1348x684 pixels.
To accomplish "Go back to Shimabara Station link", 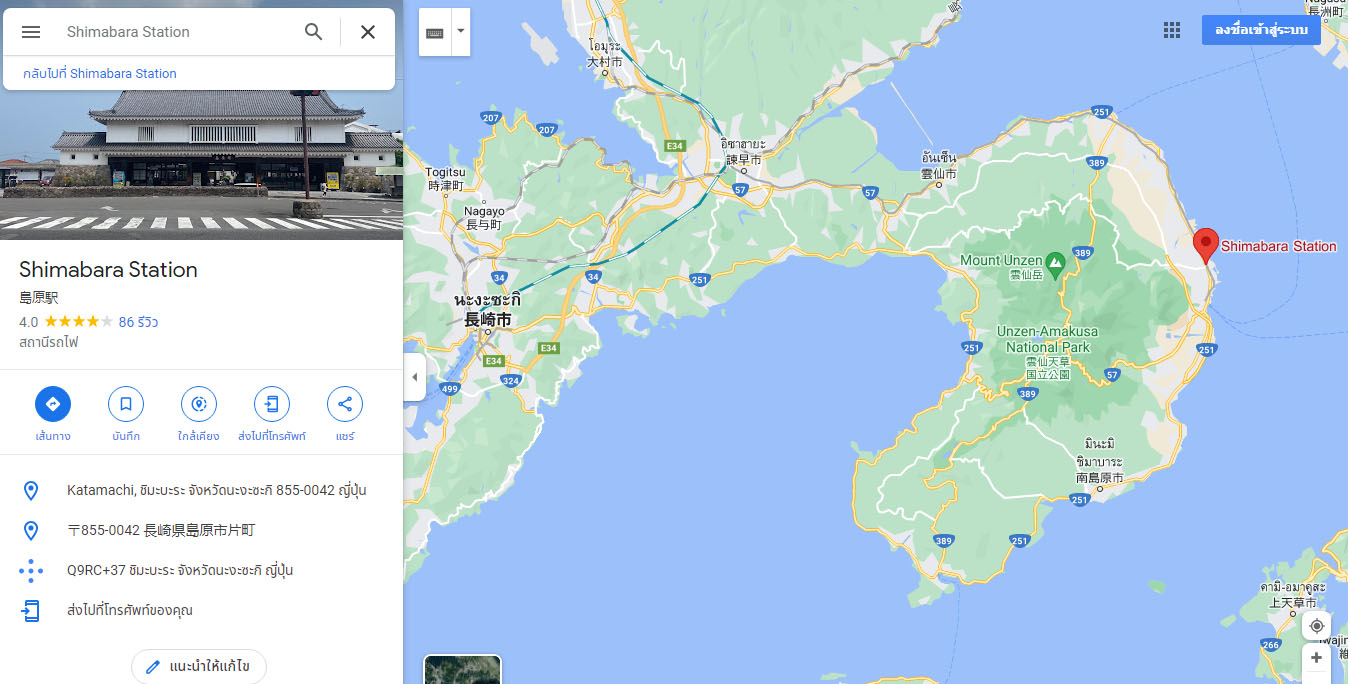I will tap(99, 73).
